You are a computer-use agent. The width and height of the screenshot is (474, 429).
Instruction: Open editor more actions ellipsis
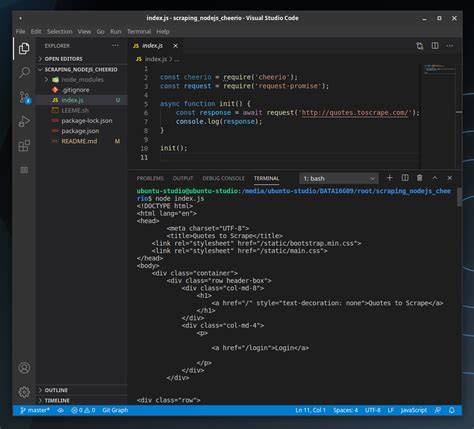(x=450, y=46)
